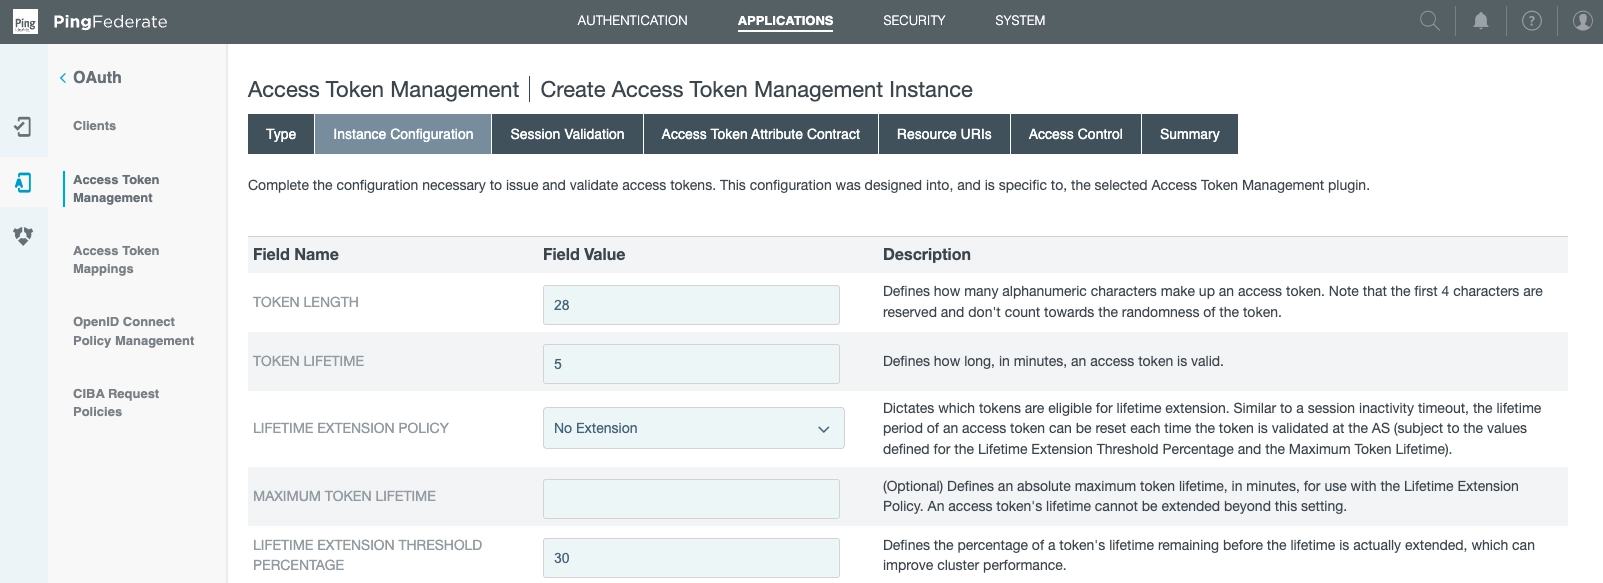The width and height of the screenshot is (1603, 583).
Task: Go back using the OAuth chevron
Action: click(x=63, y=78)
